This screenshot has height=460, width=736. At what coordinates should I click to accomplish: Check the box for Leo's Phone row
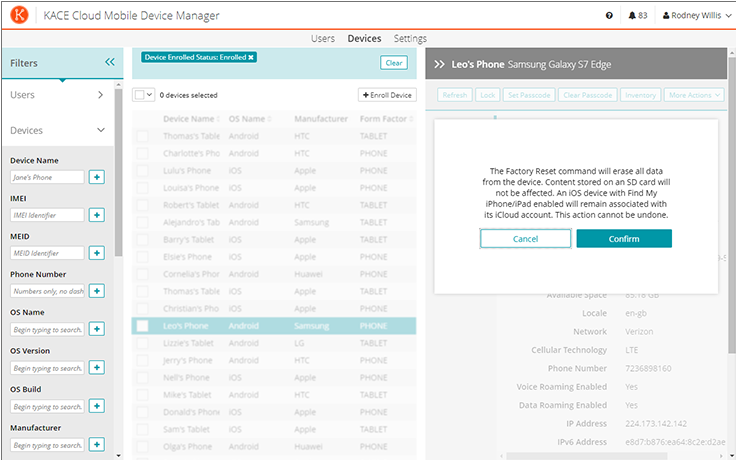tap(142, 326)
